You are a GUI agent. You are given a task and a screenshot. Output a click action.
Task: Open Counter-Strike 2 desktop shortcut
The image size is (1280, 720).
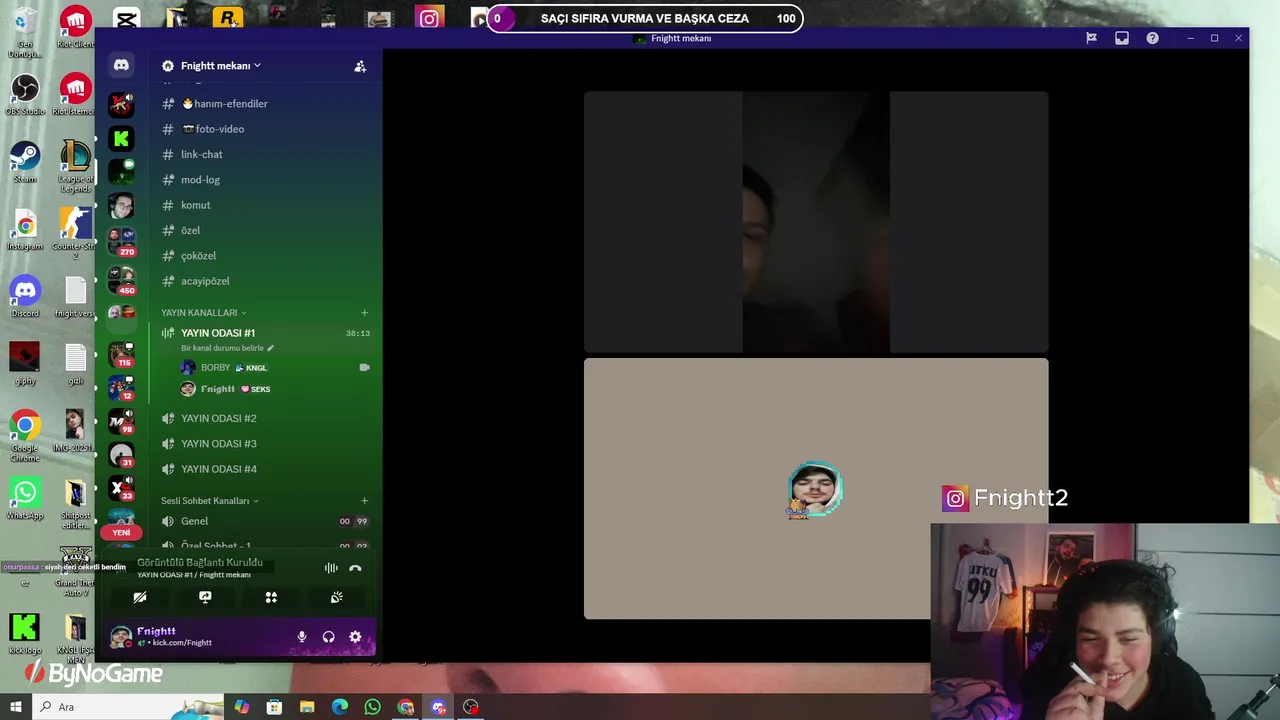click(x=75, y=233)
